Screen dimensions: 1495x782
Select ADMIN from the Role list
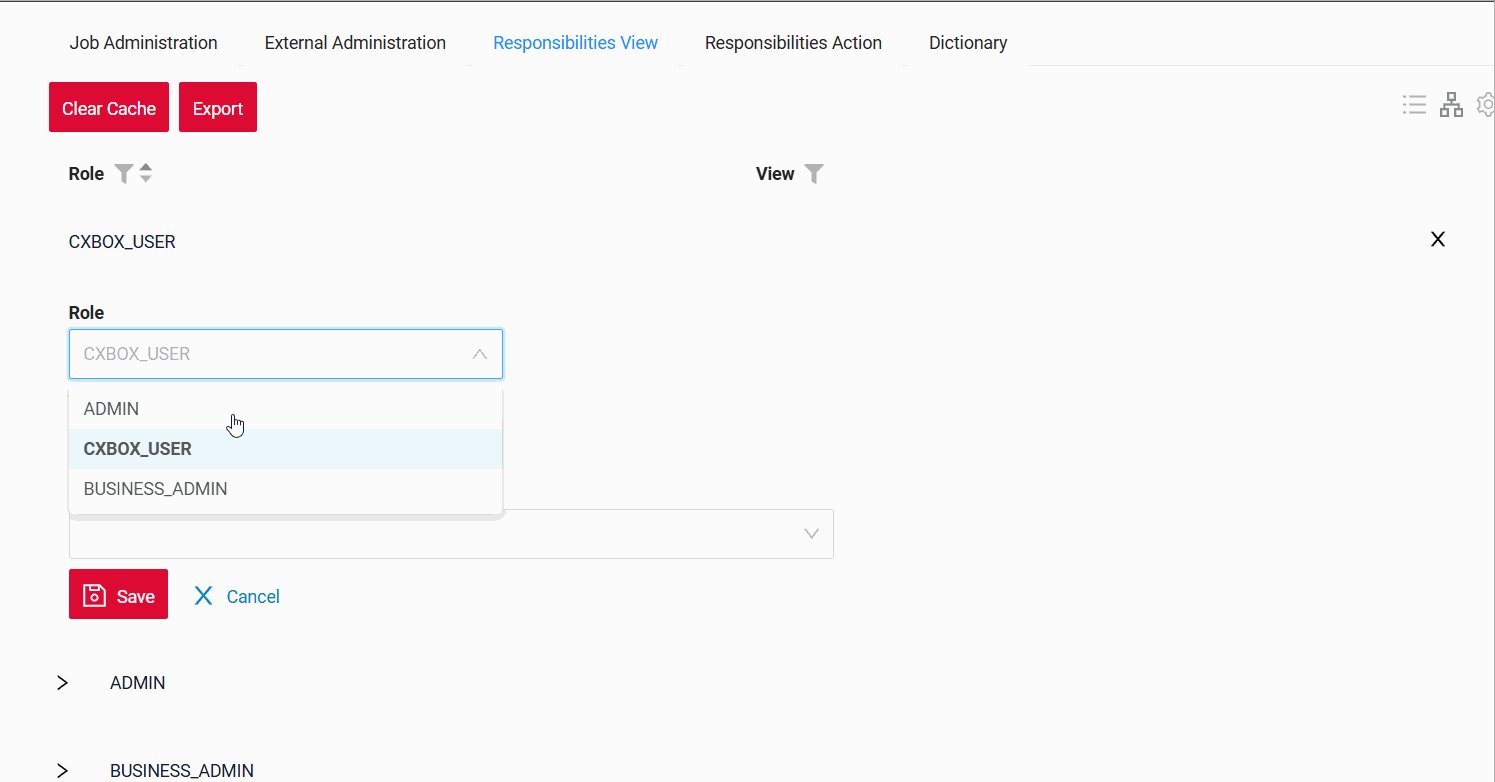(x=112, y=409)
